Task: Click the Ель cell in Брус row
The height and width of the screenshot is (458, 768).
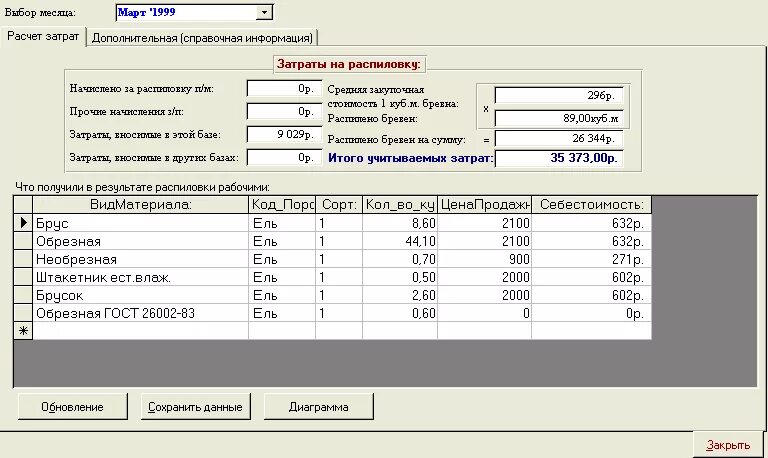Action: [282, 223]
